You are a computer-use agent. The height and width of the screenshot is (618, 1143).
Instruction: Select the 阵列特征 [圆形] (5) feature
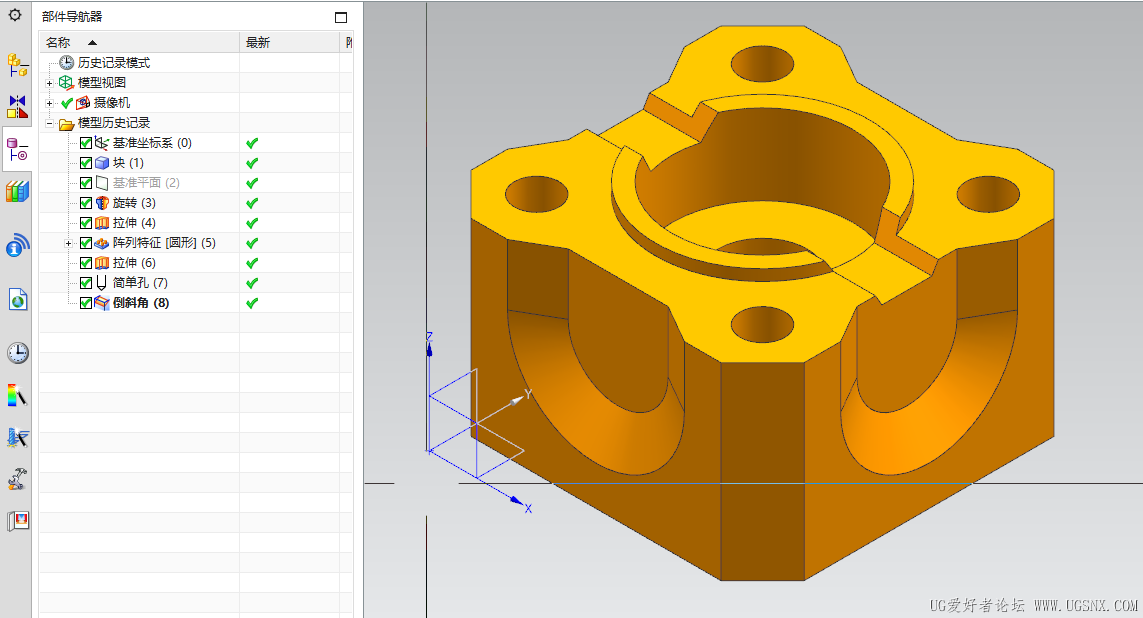pyautogui.click(x=164, y=243)
